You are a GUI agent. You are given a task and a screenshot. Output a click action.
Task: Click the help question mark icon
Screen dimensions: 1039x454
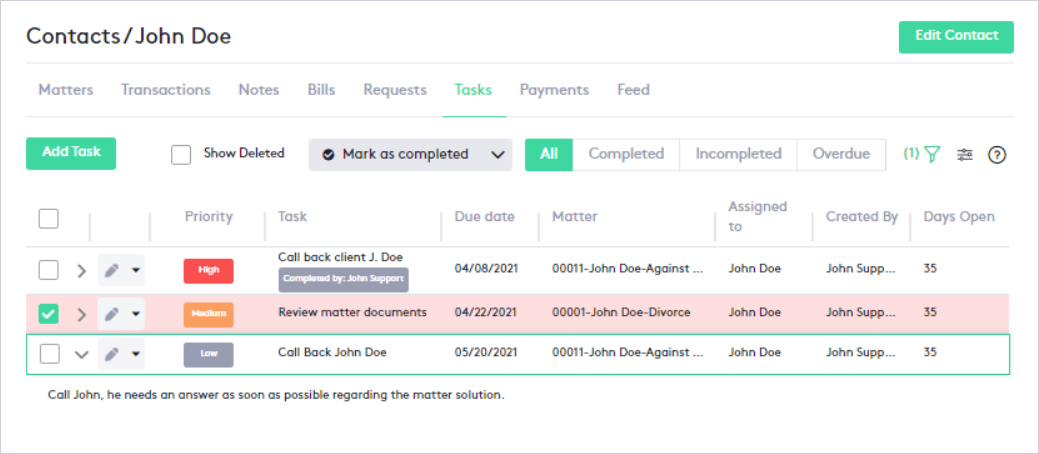[996, 155]
